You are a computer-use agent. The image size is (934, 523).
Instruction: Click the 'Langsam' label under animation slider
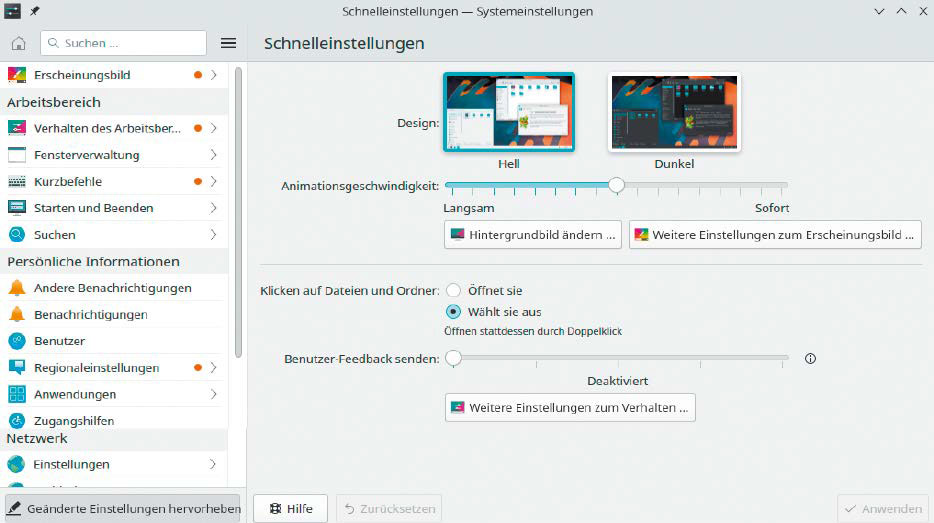[x=469, y=208]
